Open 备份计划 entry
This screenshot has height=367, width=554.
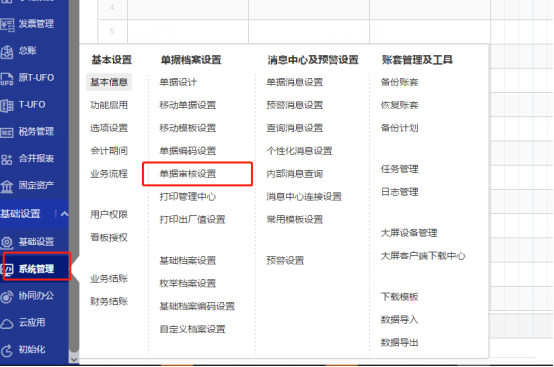tap(399, 128)
